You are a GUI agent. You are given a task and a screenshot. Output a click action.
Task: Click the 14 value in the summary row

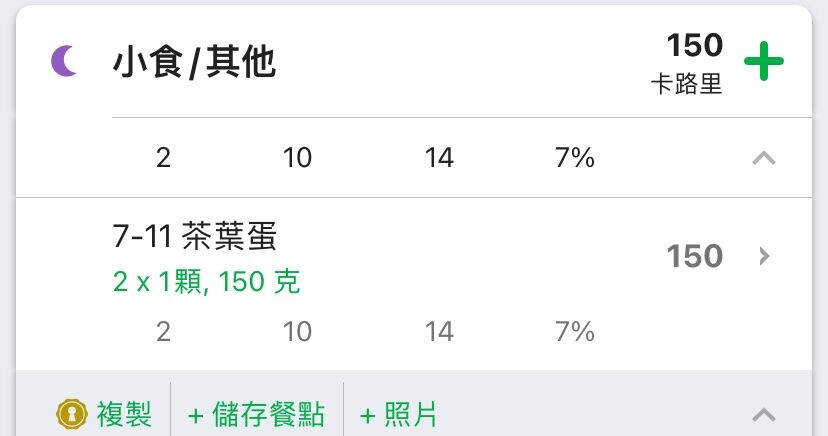click(439, 158)
